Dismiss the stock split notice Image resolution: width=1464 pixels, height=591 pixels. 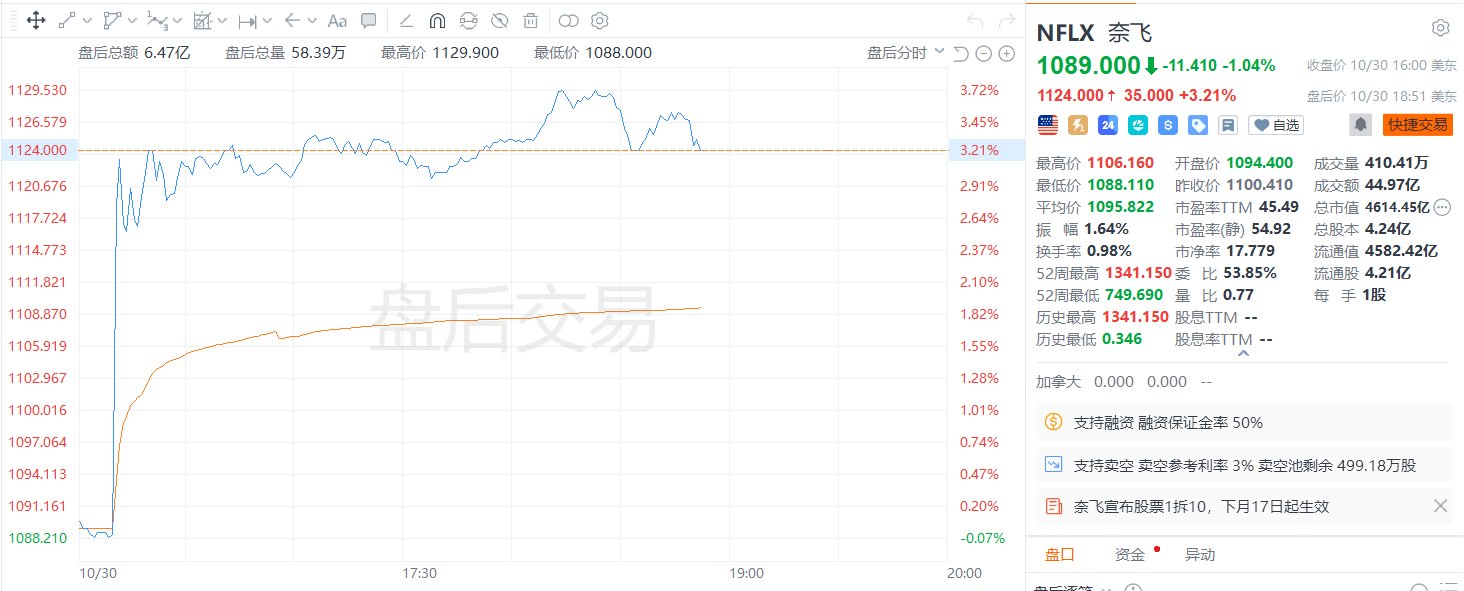[x=1440, y=506]
